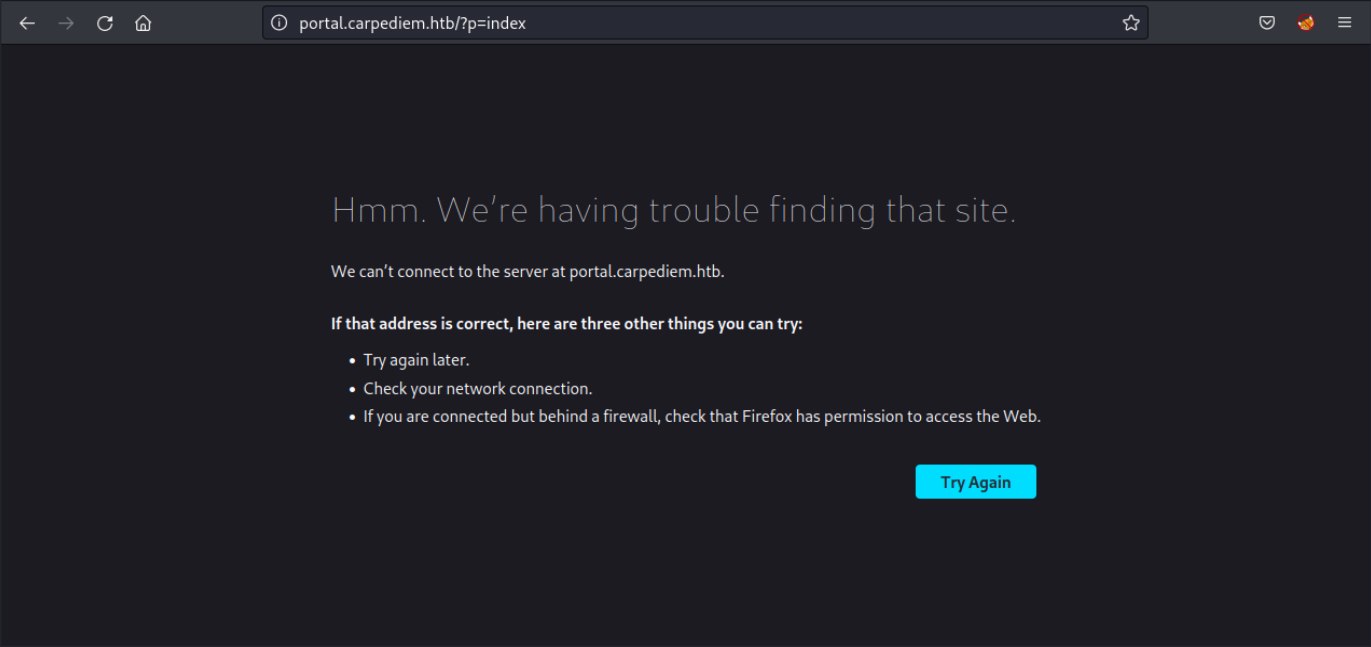
Task: Open the fox extension icon in toolbar
Action: (1306, 23)
